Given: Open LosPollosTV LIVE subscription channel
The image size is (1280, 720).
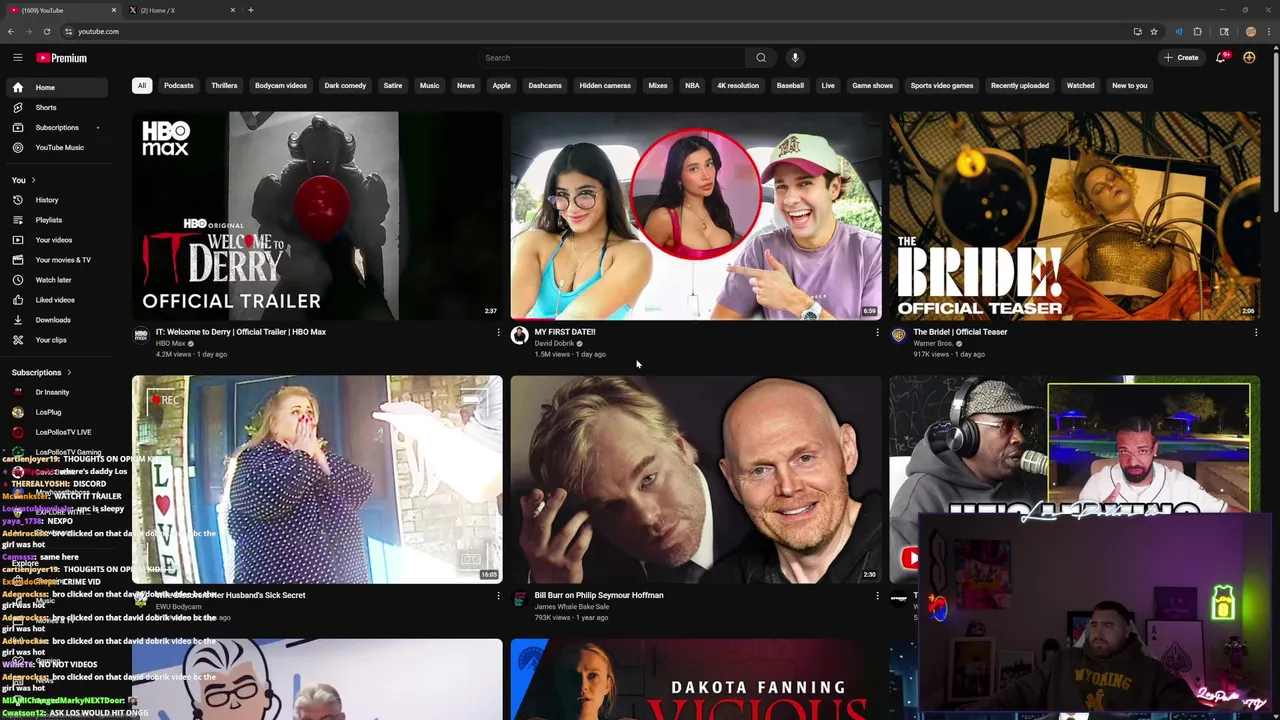Looking at the screenshot, I should click(63, 432).
